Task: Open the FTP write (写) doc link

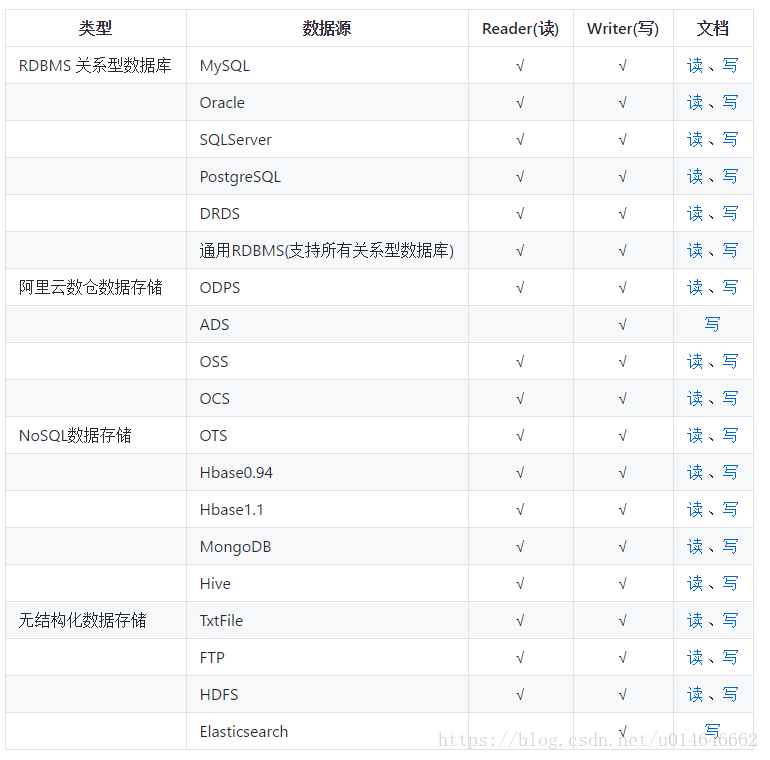Action: click(730, 657)
